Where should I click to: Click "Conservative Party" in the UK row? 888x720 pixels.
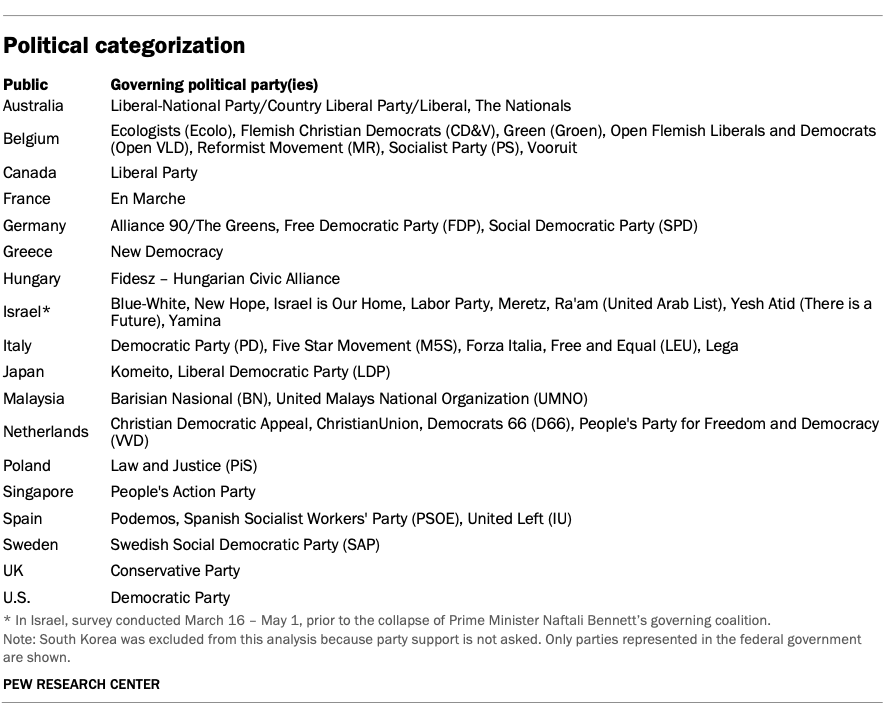tap(175, 571)
